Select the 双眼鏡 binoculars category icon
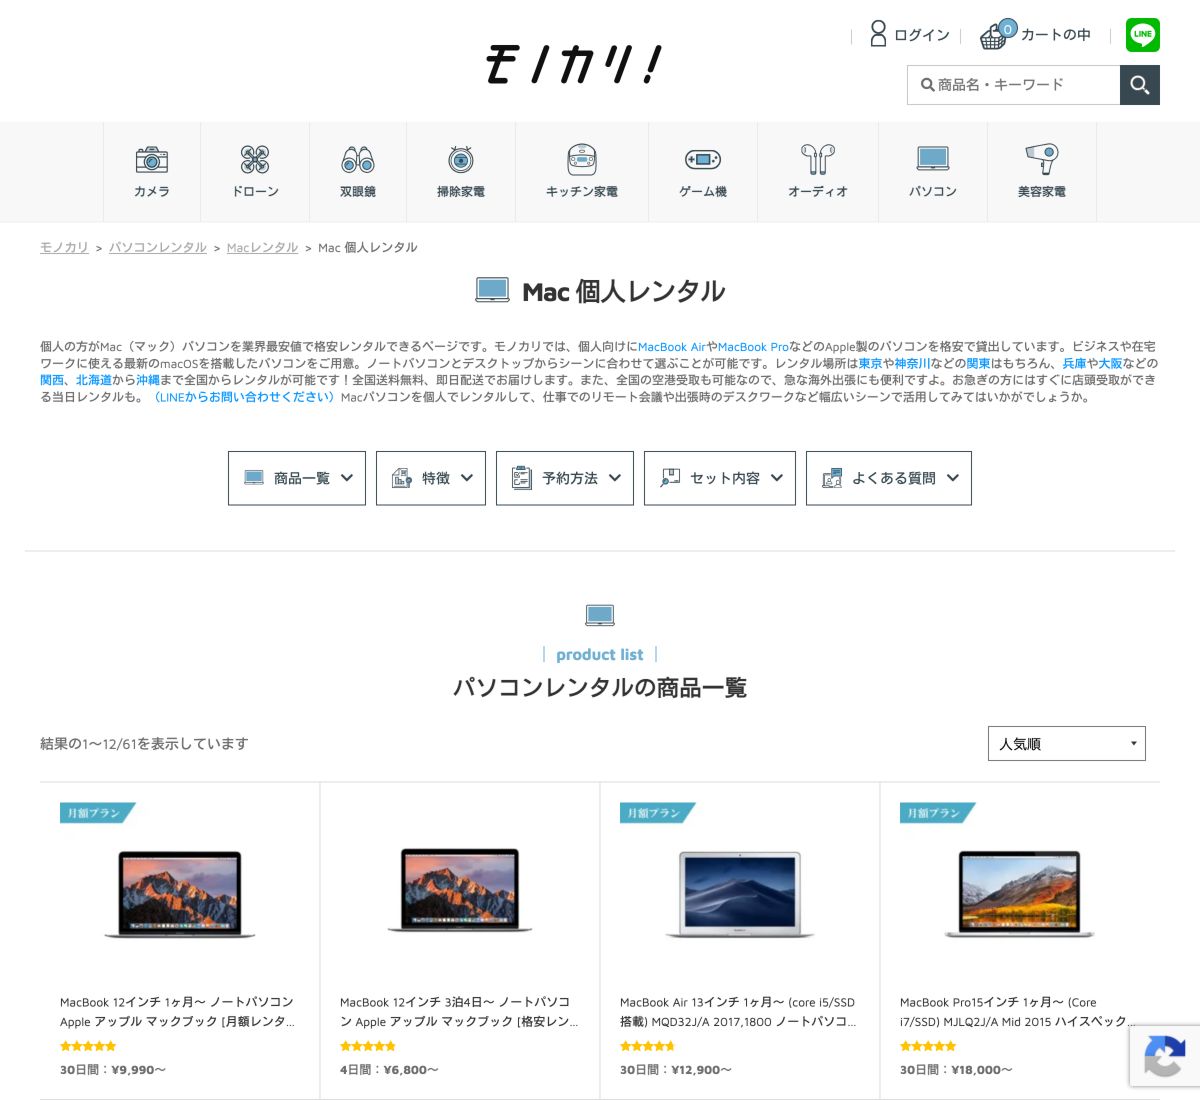Viewport: 1200px width, 1100px height. (x=358, y=160)
